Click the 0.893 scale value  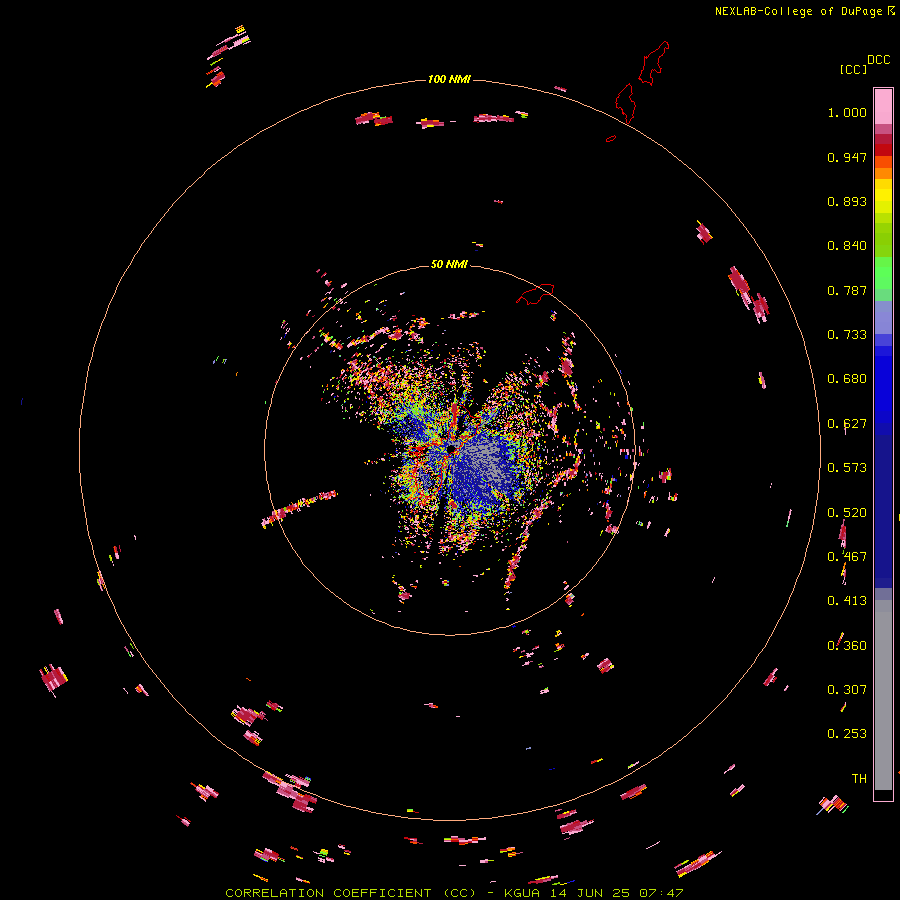click(x=847, y=201)
